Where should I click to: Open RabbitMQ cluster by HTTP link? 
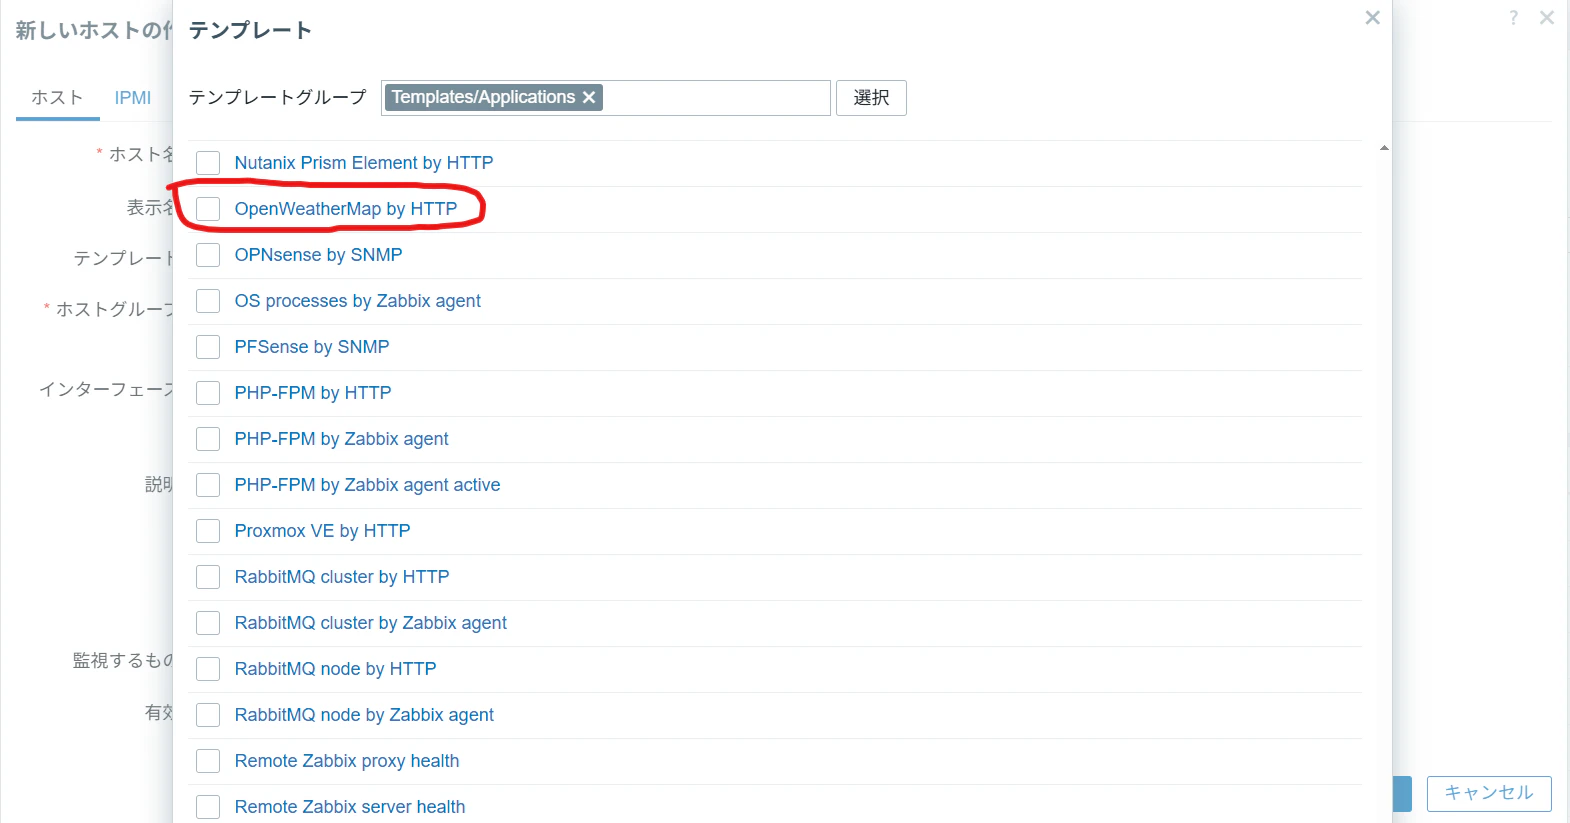342,577
